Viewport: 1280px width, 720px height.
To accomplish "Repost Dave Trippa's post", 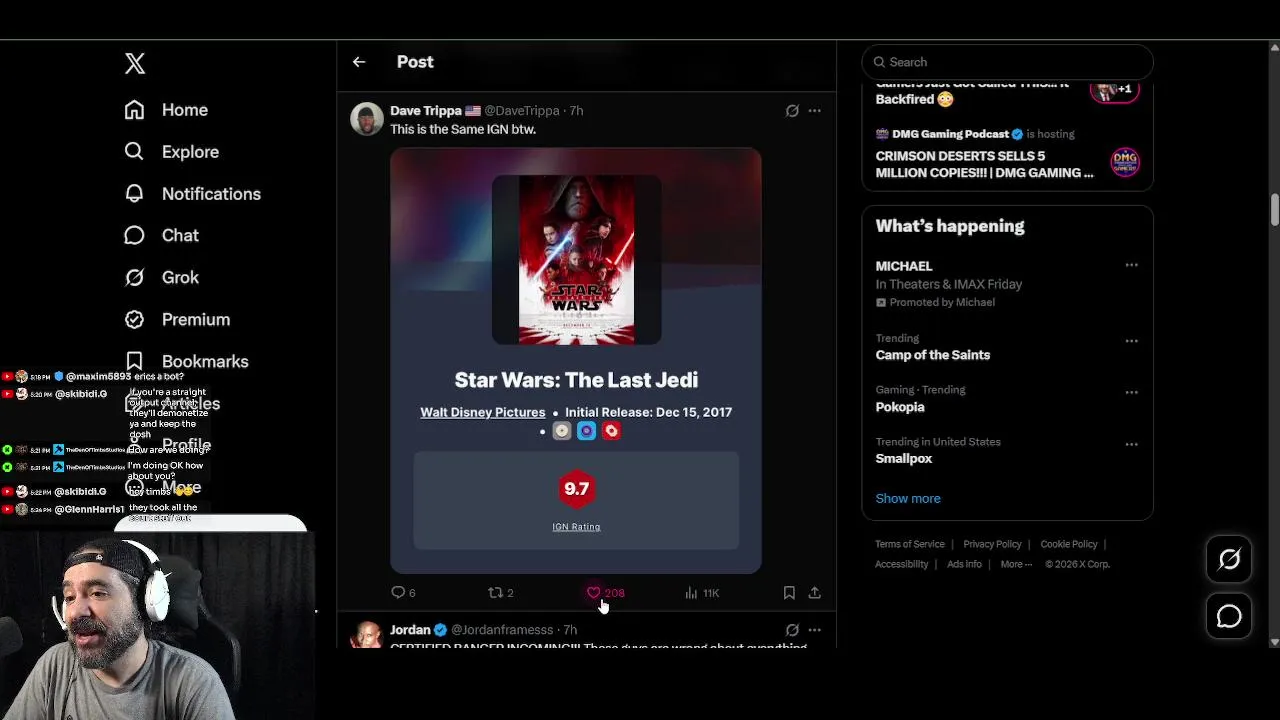I will [x=500, y=593].
